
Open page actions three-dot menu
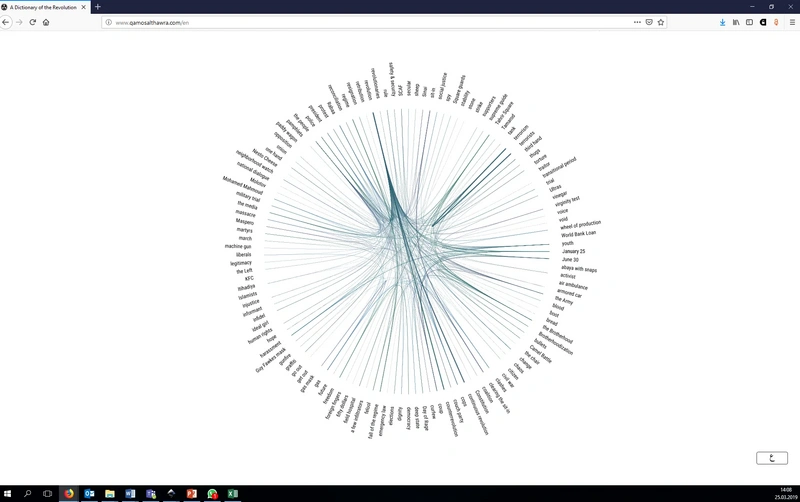tap(637, 22)
